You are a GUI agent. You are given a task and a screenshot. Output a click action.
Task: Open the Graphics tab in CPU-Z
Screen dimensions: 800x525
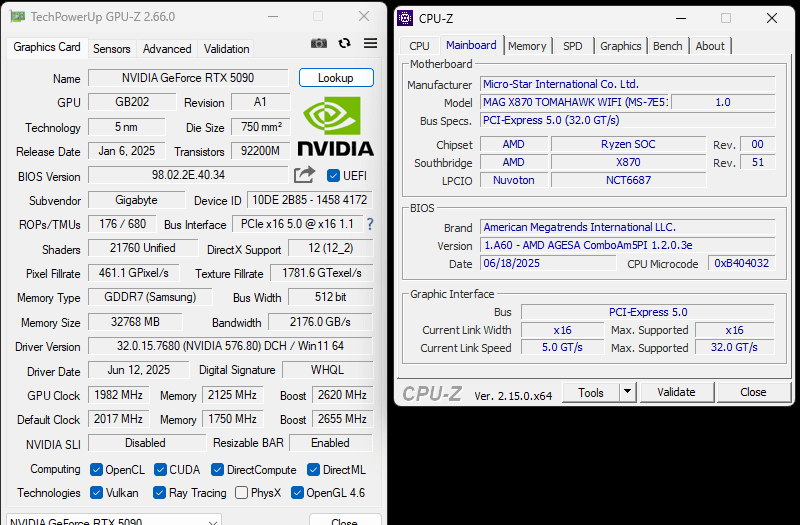(x=620, y=46)
